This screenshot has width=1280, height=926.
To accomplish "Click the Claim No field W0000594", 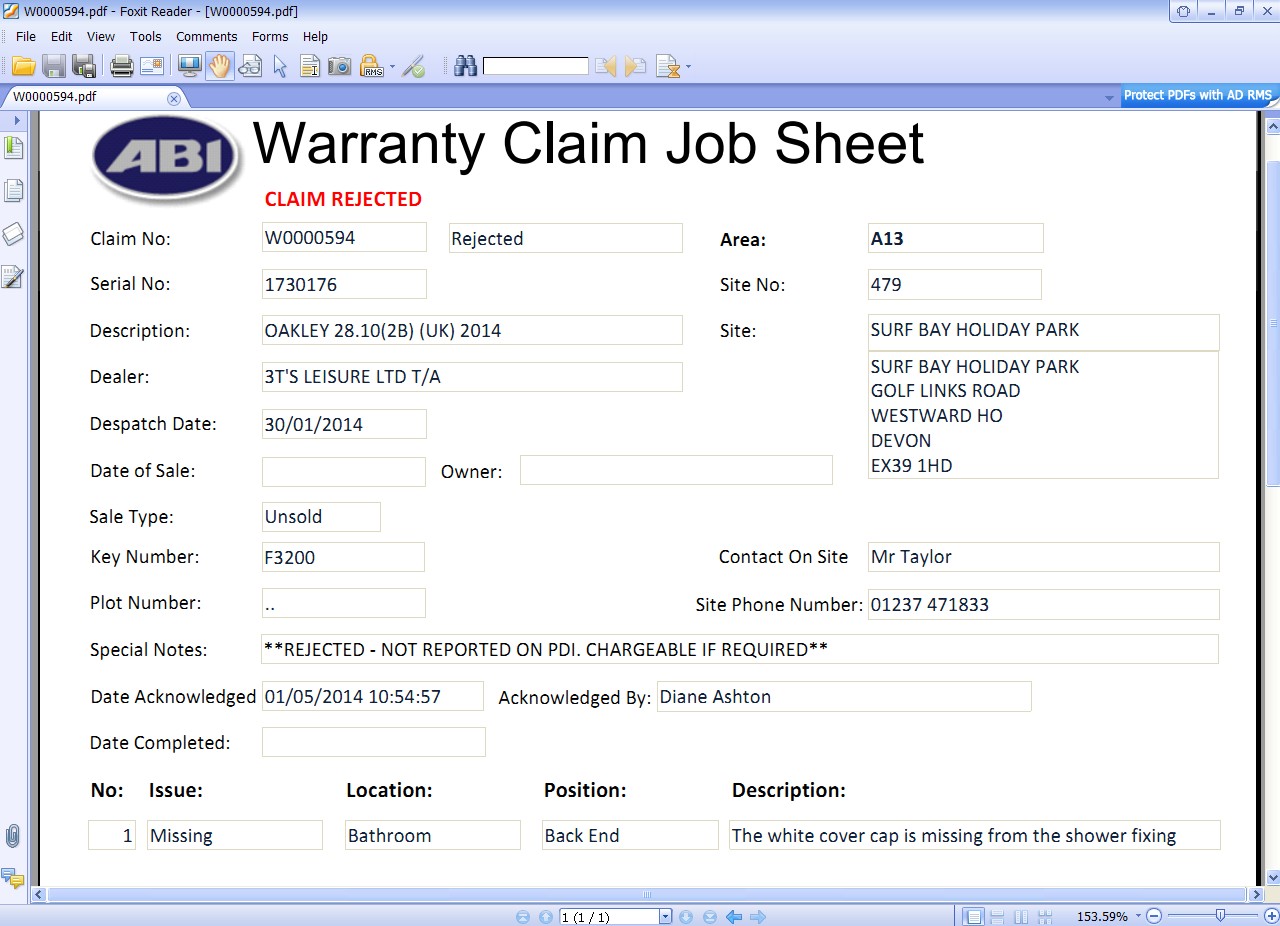I will pos(344,238).
